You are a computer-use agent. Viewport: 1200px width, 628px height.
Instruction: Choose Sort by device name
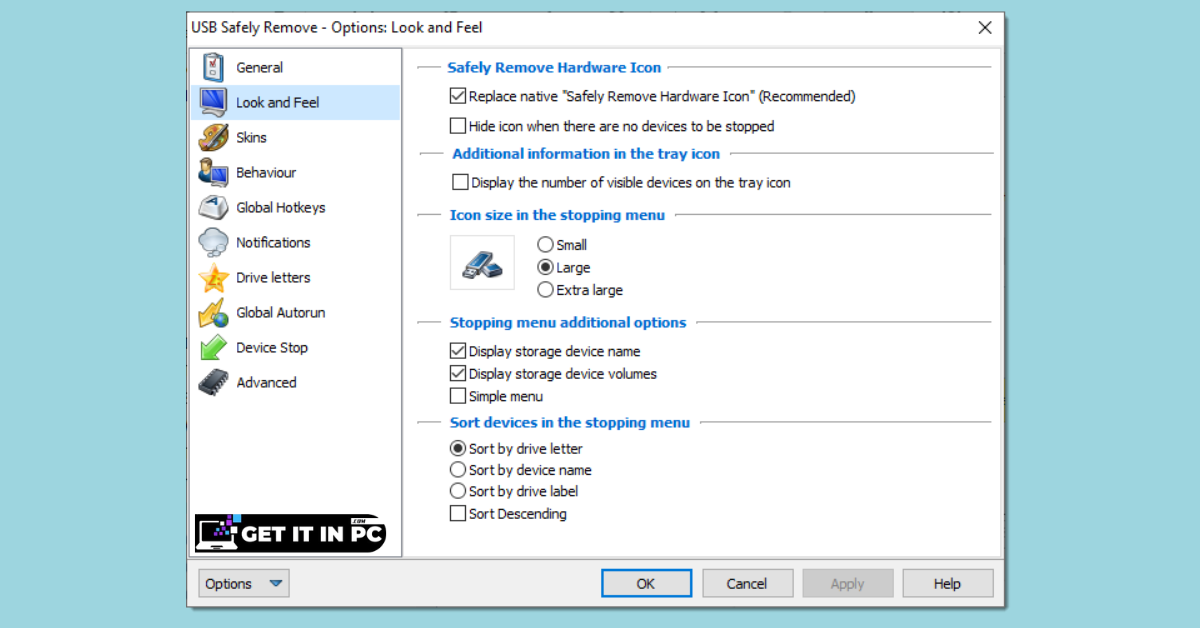[x=458, y=470]
